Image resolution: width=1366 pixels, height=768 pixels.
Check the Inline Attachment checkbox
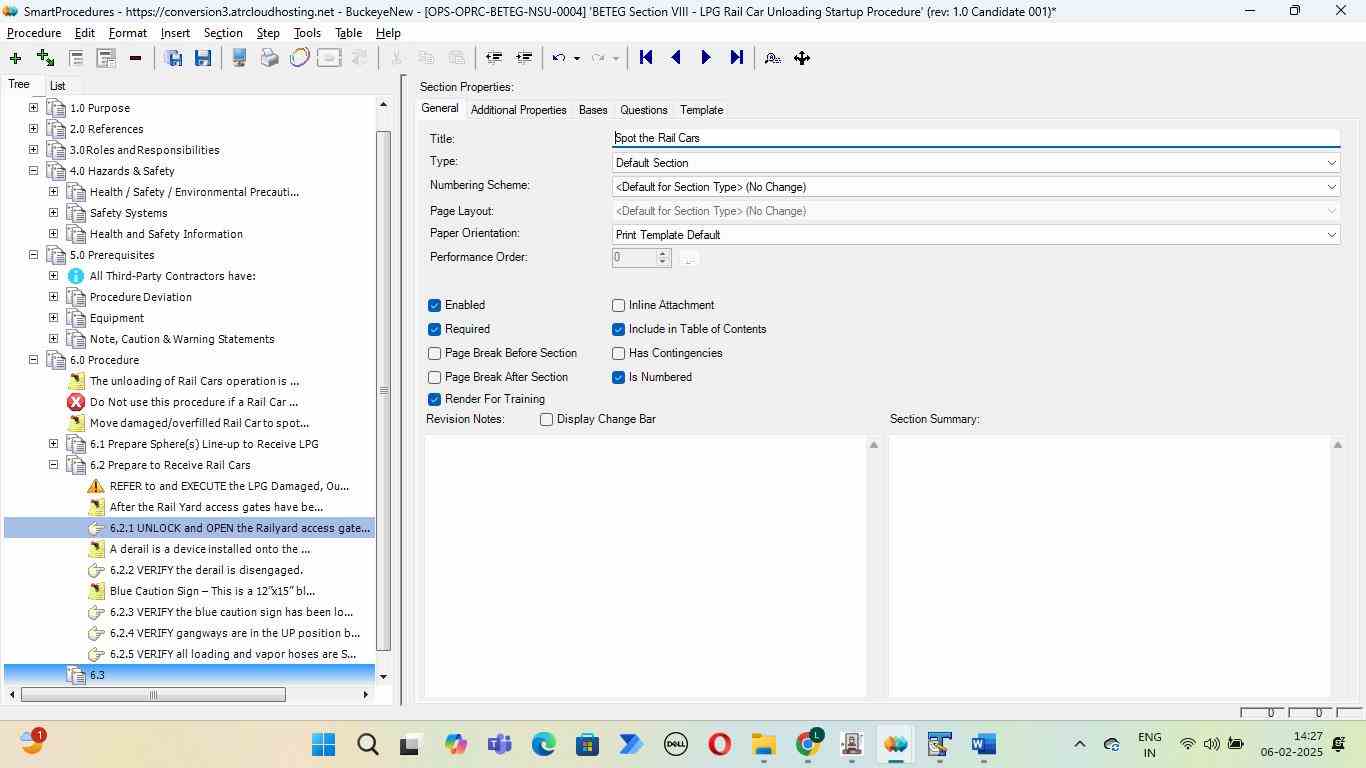pos(618,305)
